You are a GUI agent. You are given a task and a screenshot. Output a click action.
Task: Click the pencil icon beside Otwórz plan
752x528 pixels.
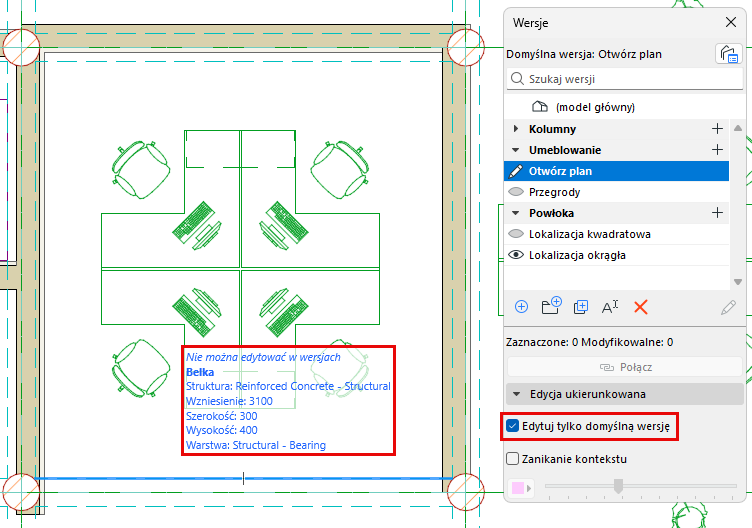516,171
